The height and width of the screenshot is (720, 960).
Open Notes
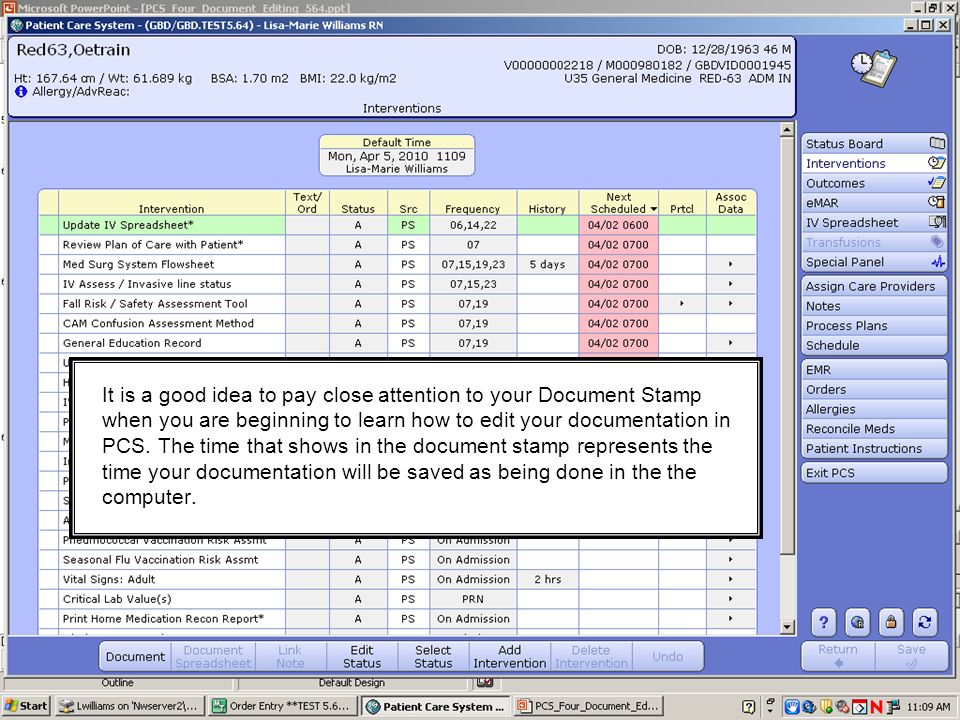pos(874,306)
